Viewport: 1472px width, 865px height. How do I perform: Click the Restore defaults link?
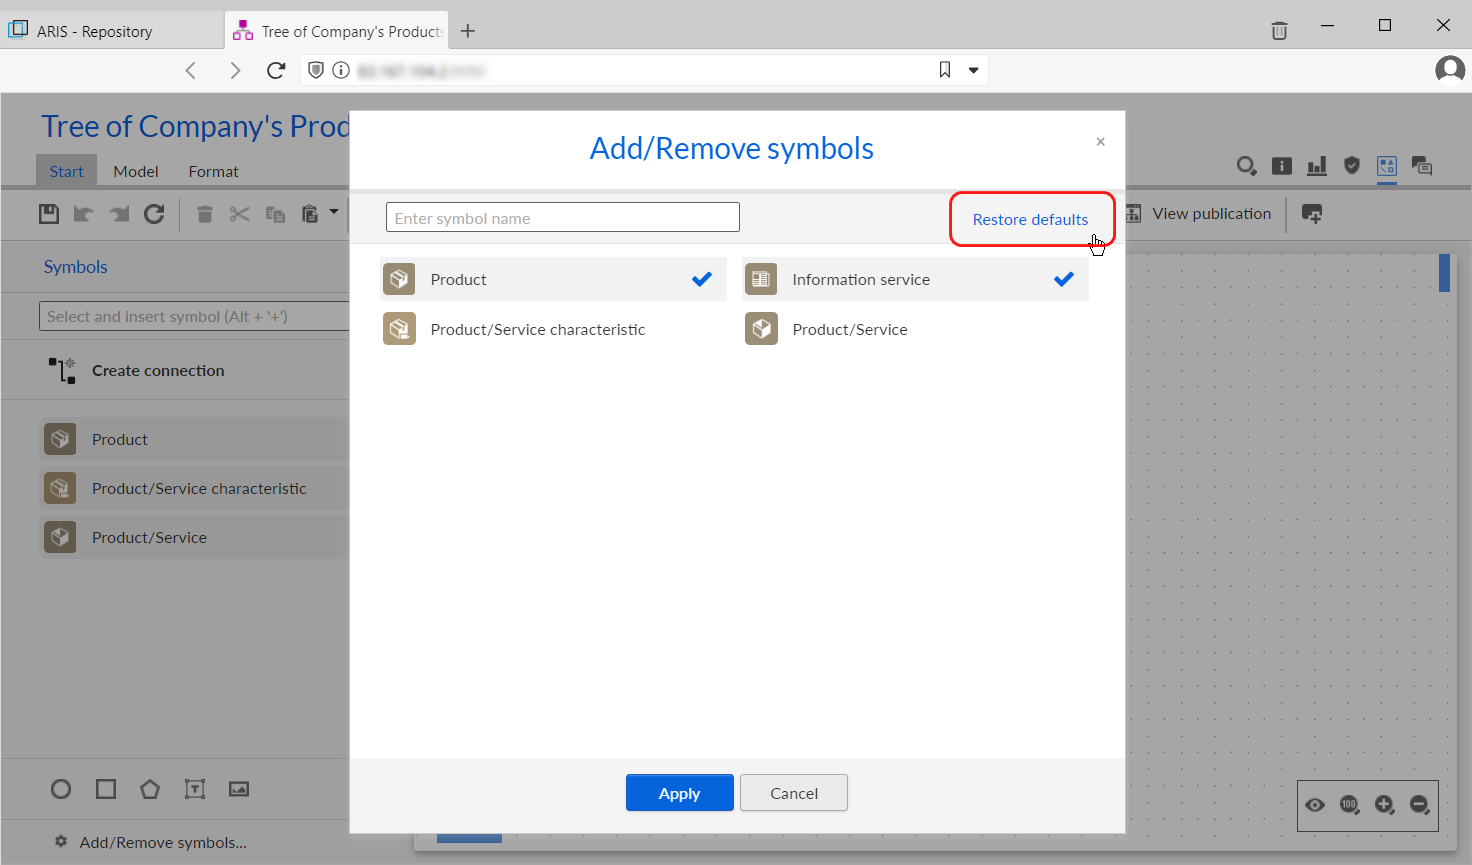(x=1030, y=219)
